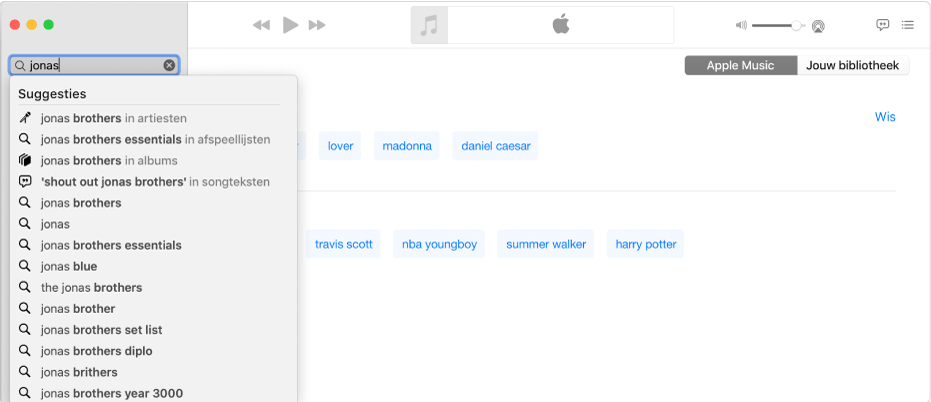Screen dimensions: 931x402
Task: Click the Next track fast-forward icon
Action: coord(317,25)
